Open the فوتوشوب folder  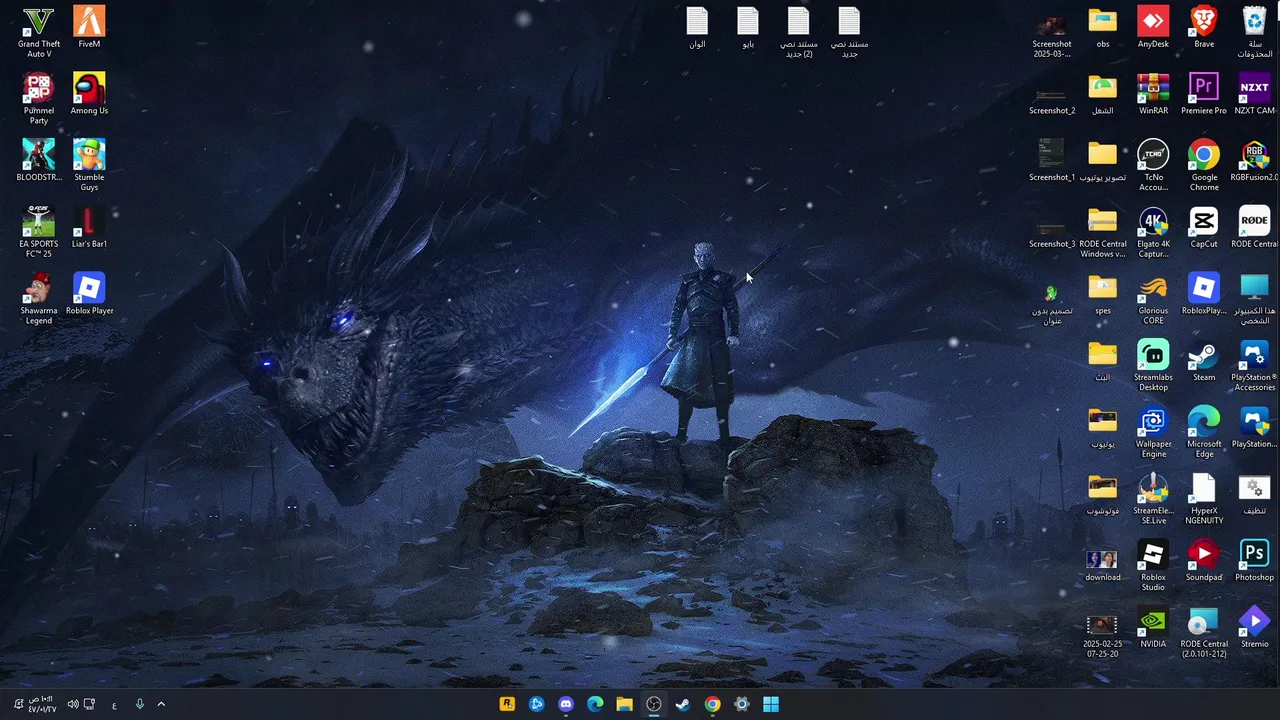1102,494
